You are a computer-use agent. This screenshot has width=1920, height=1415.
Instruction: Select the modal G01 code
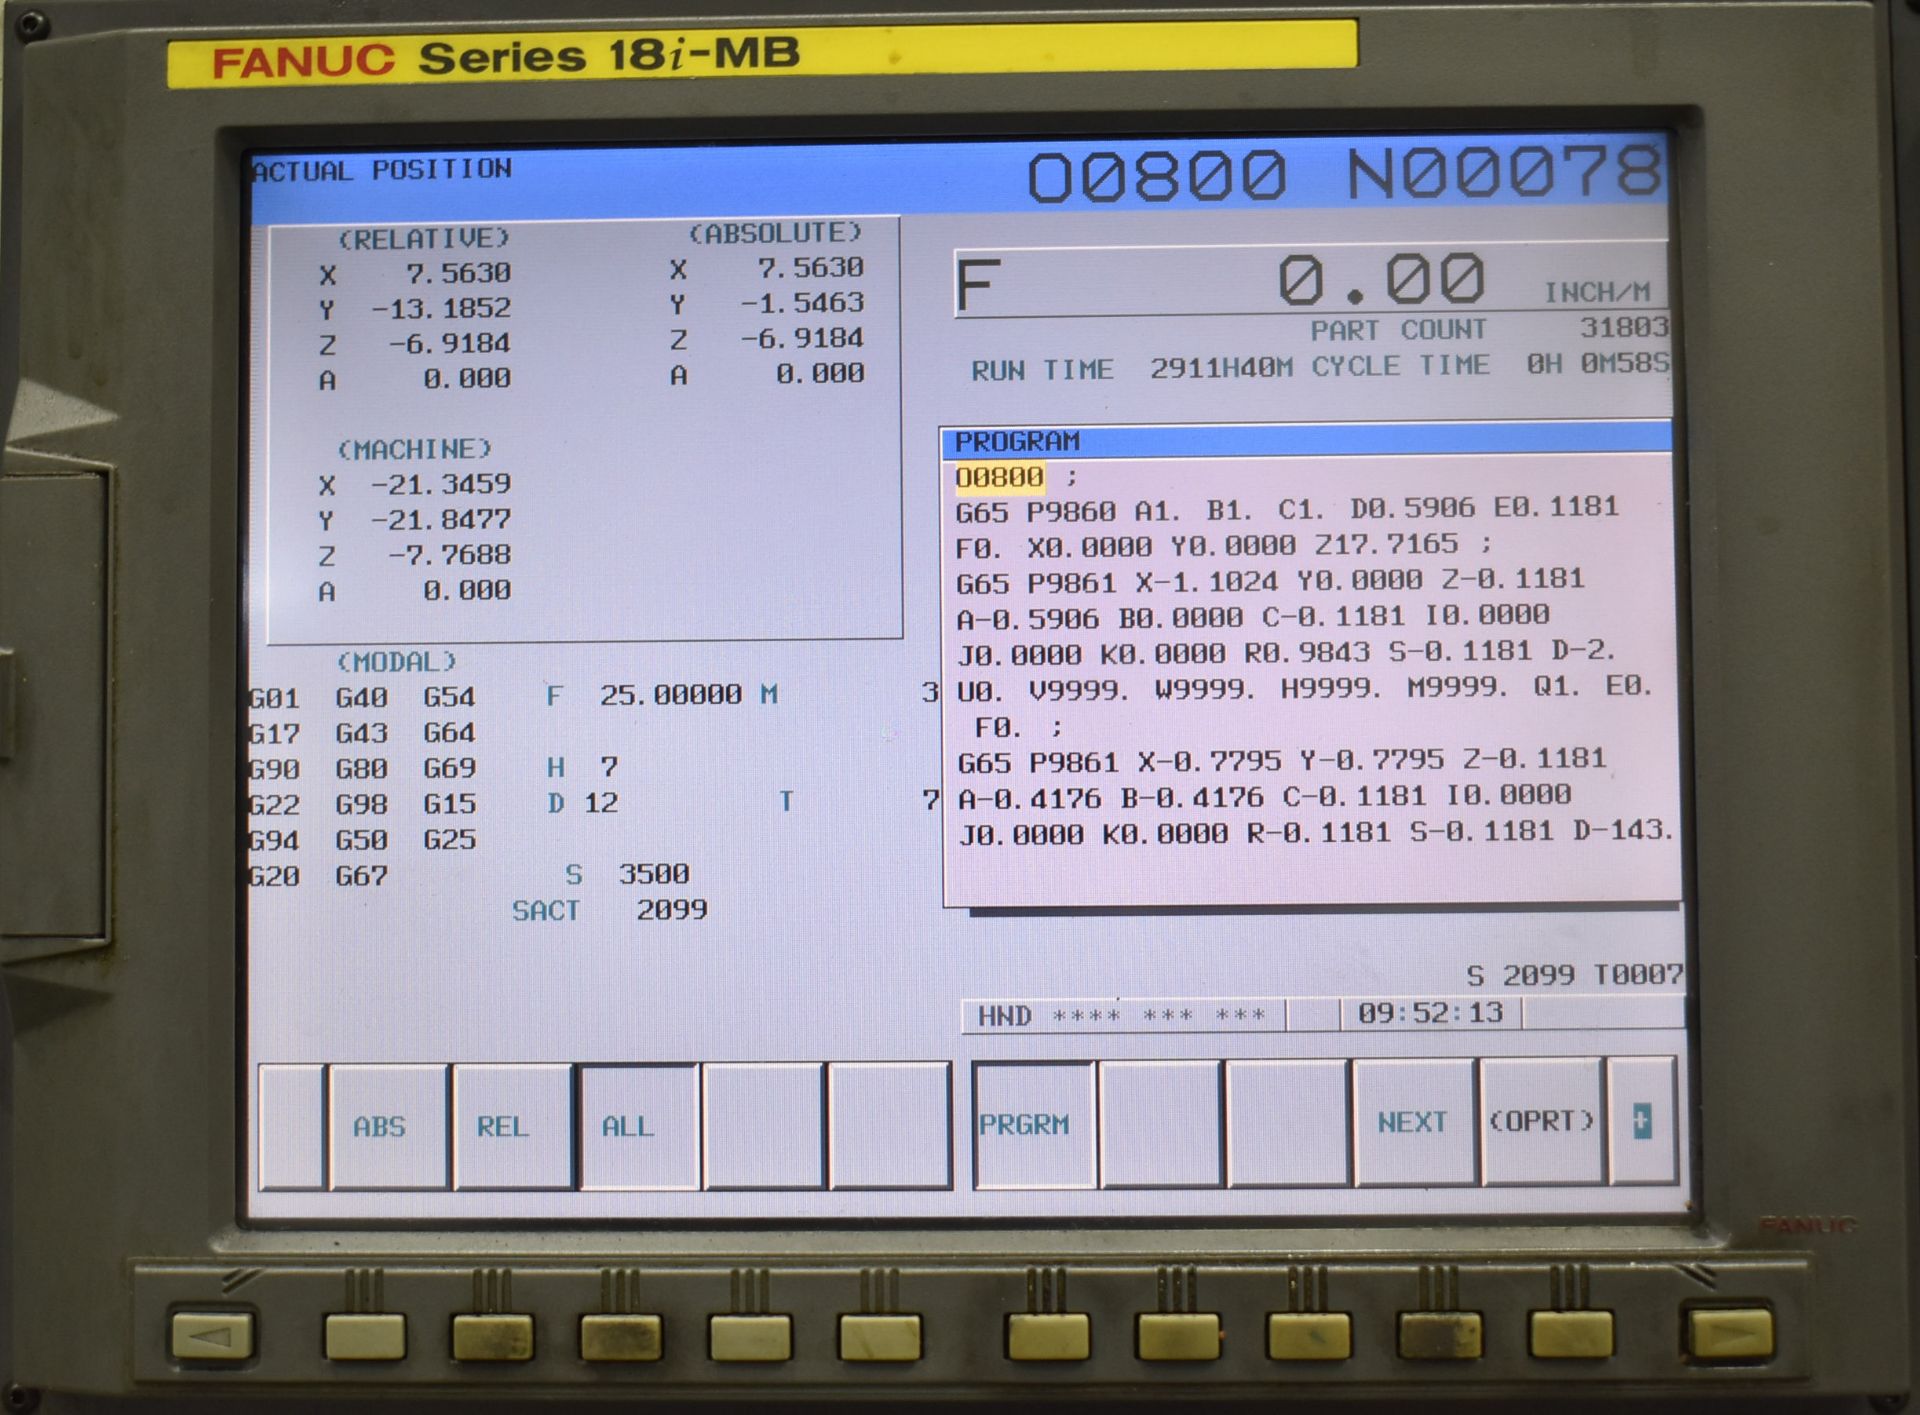pos(274,698)
